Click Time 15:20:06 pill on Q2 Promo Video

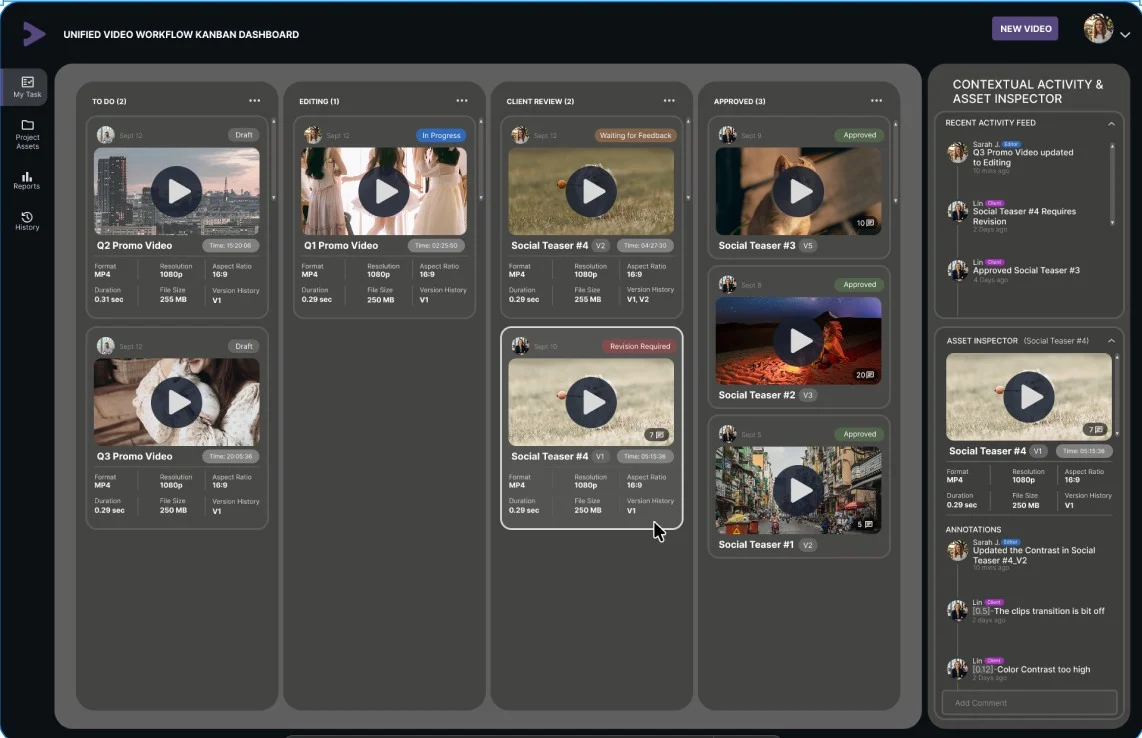[230, 246]
